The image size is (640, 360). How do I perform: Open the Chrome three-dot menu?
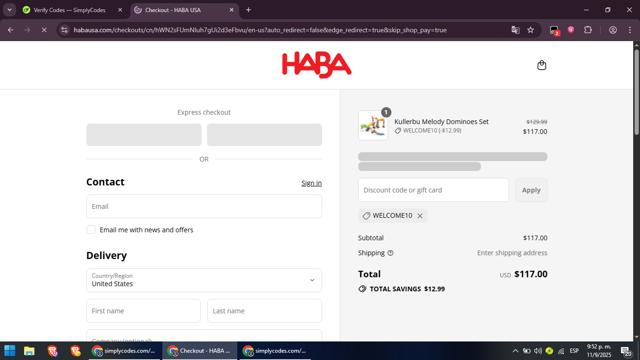629,30
